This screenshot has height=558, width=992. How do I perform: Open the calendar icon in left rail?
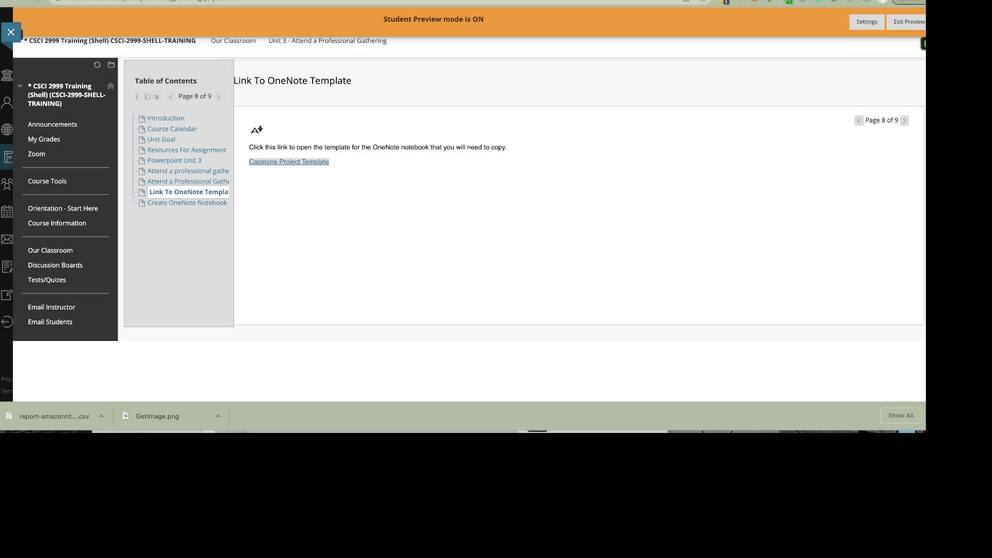(x=7, y=212)
